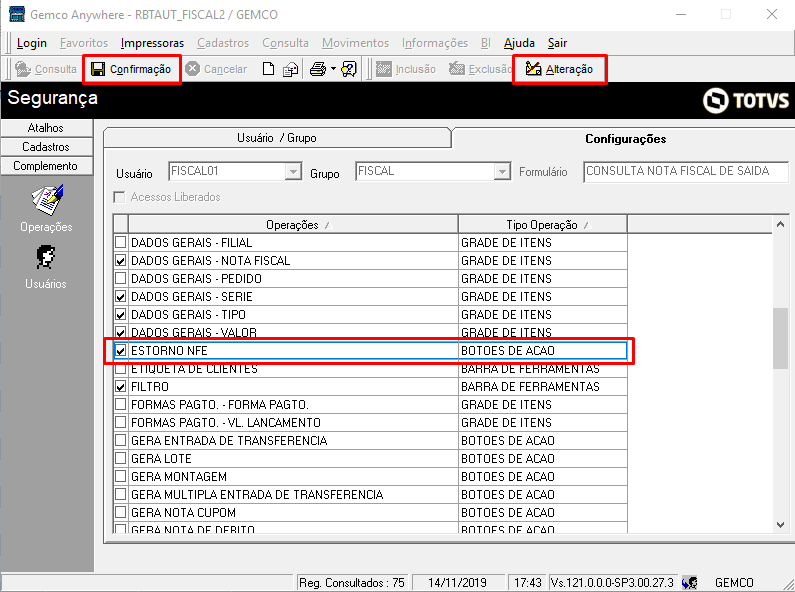The height and width of the screenshot is (592, 795).
Task: Open the printer dropdown arrow
Action: tap(333, 68)
